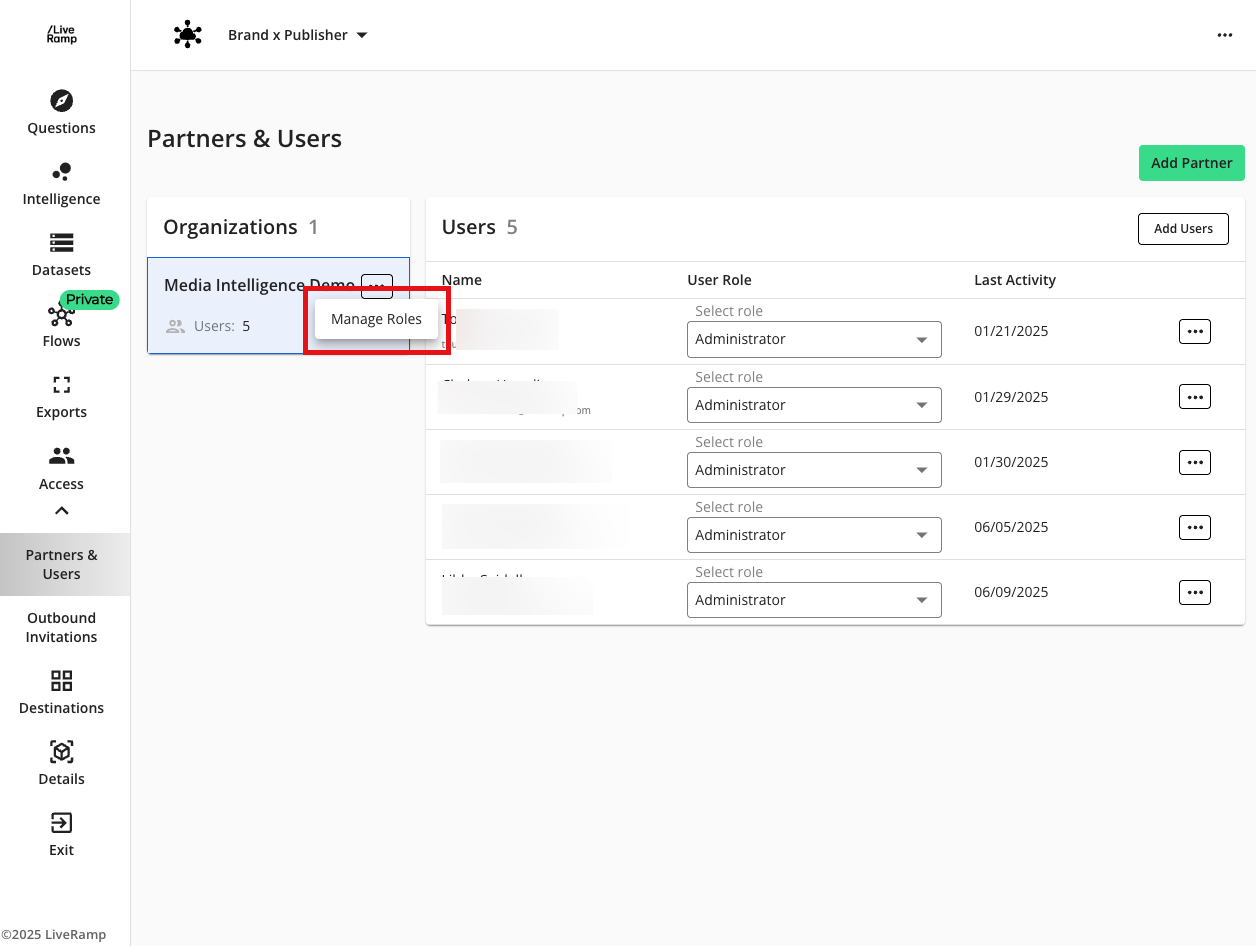Select Manage Roles menu option
Image resolution: width=1256 pixels, height=946 pixels.
point(376,319)
